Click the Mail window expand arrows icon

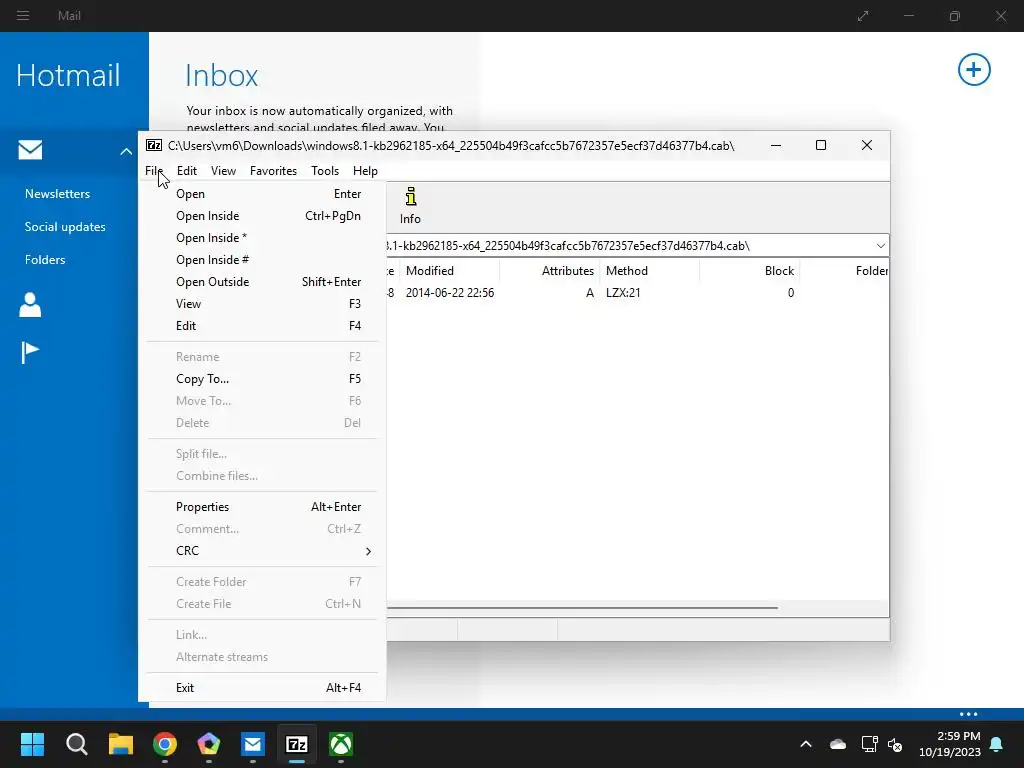point(863,16)
